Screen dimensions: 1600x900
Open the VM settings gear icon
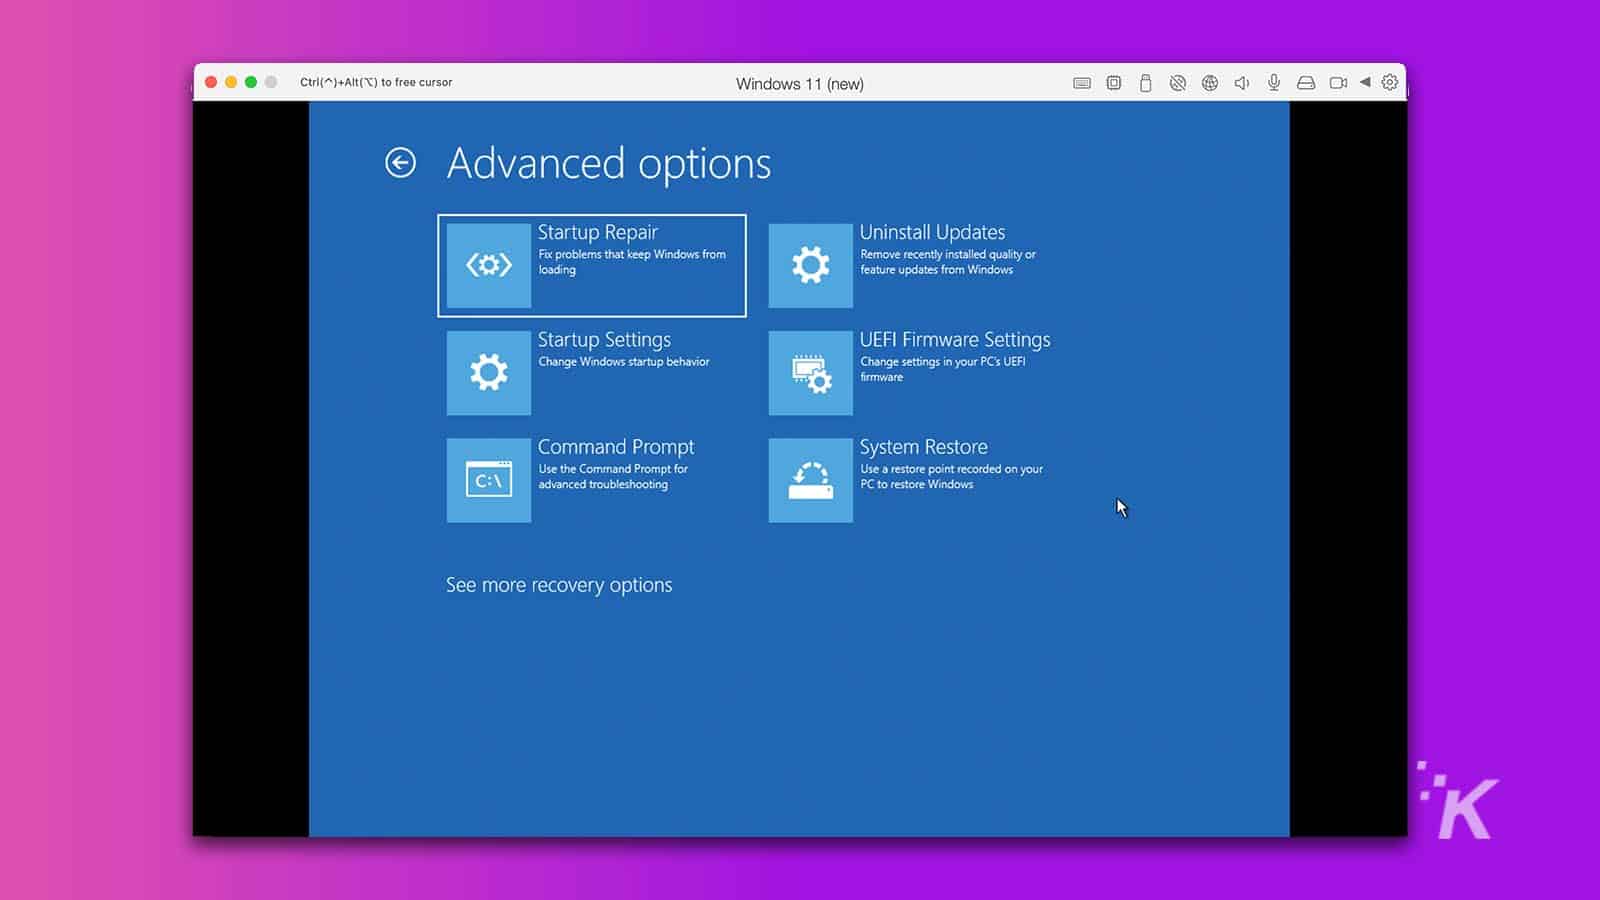[x=1388, y=83]
